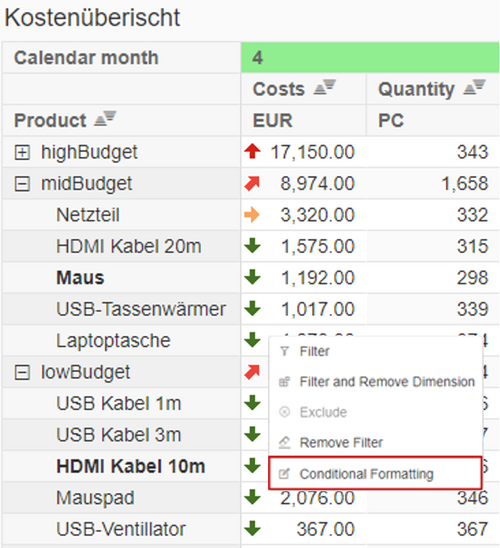Click the sort icon next to Costs
This screenshot has width=500, height=548.
click(x=325, y=87)
